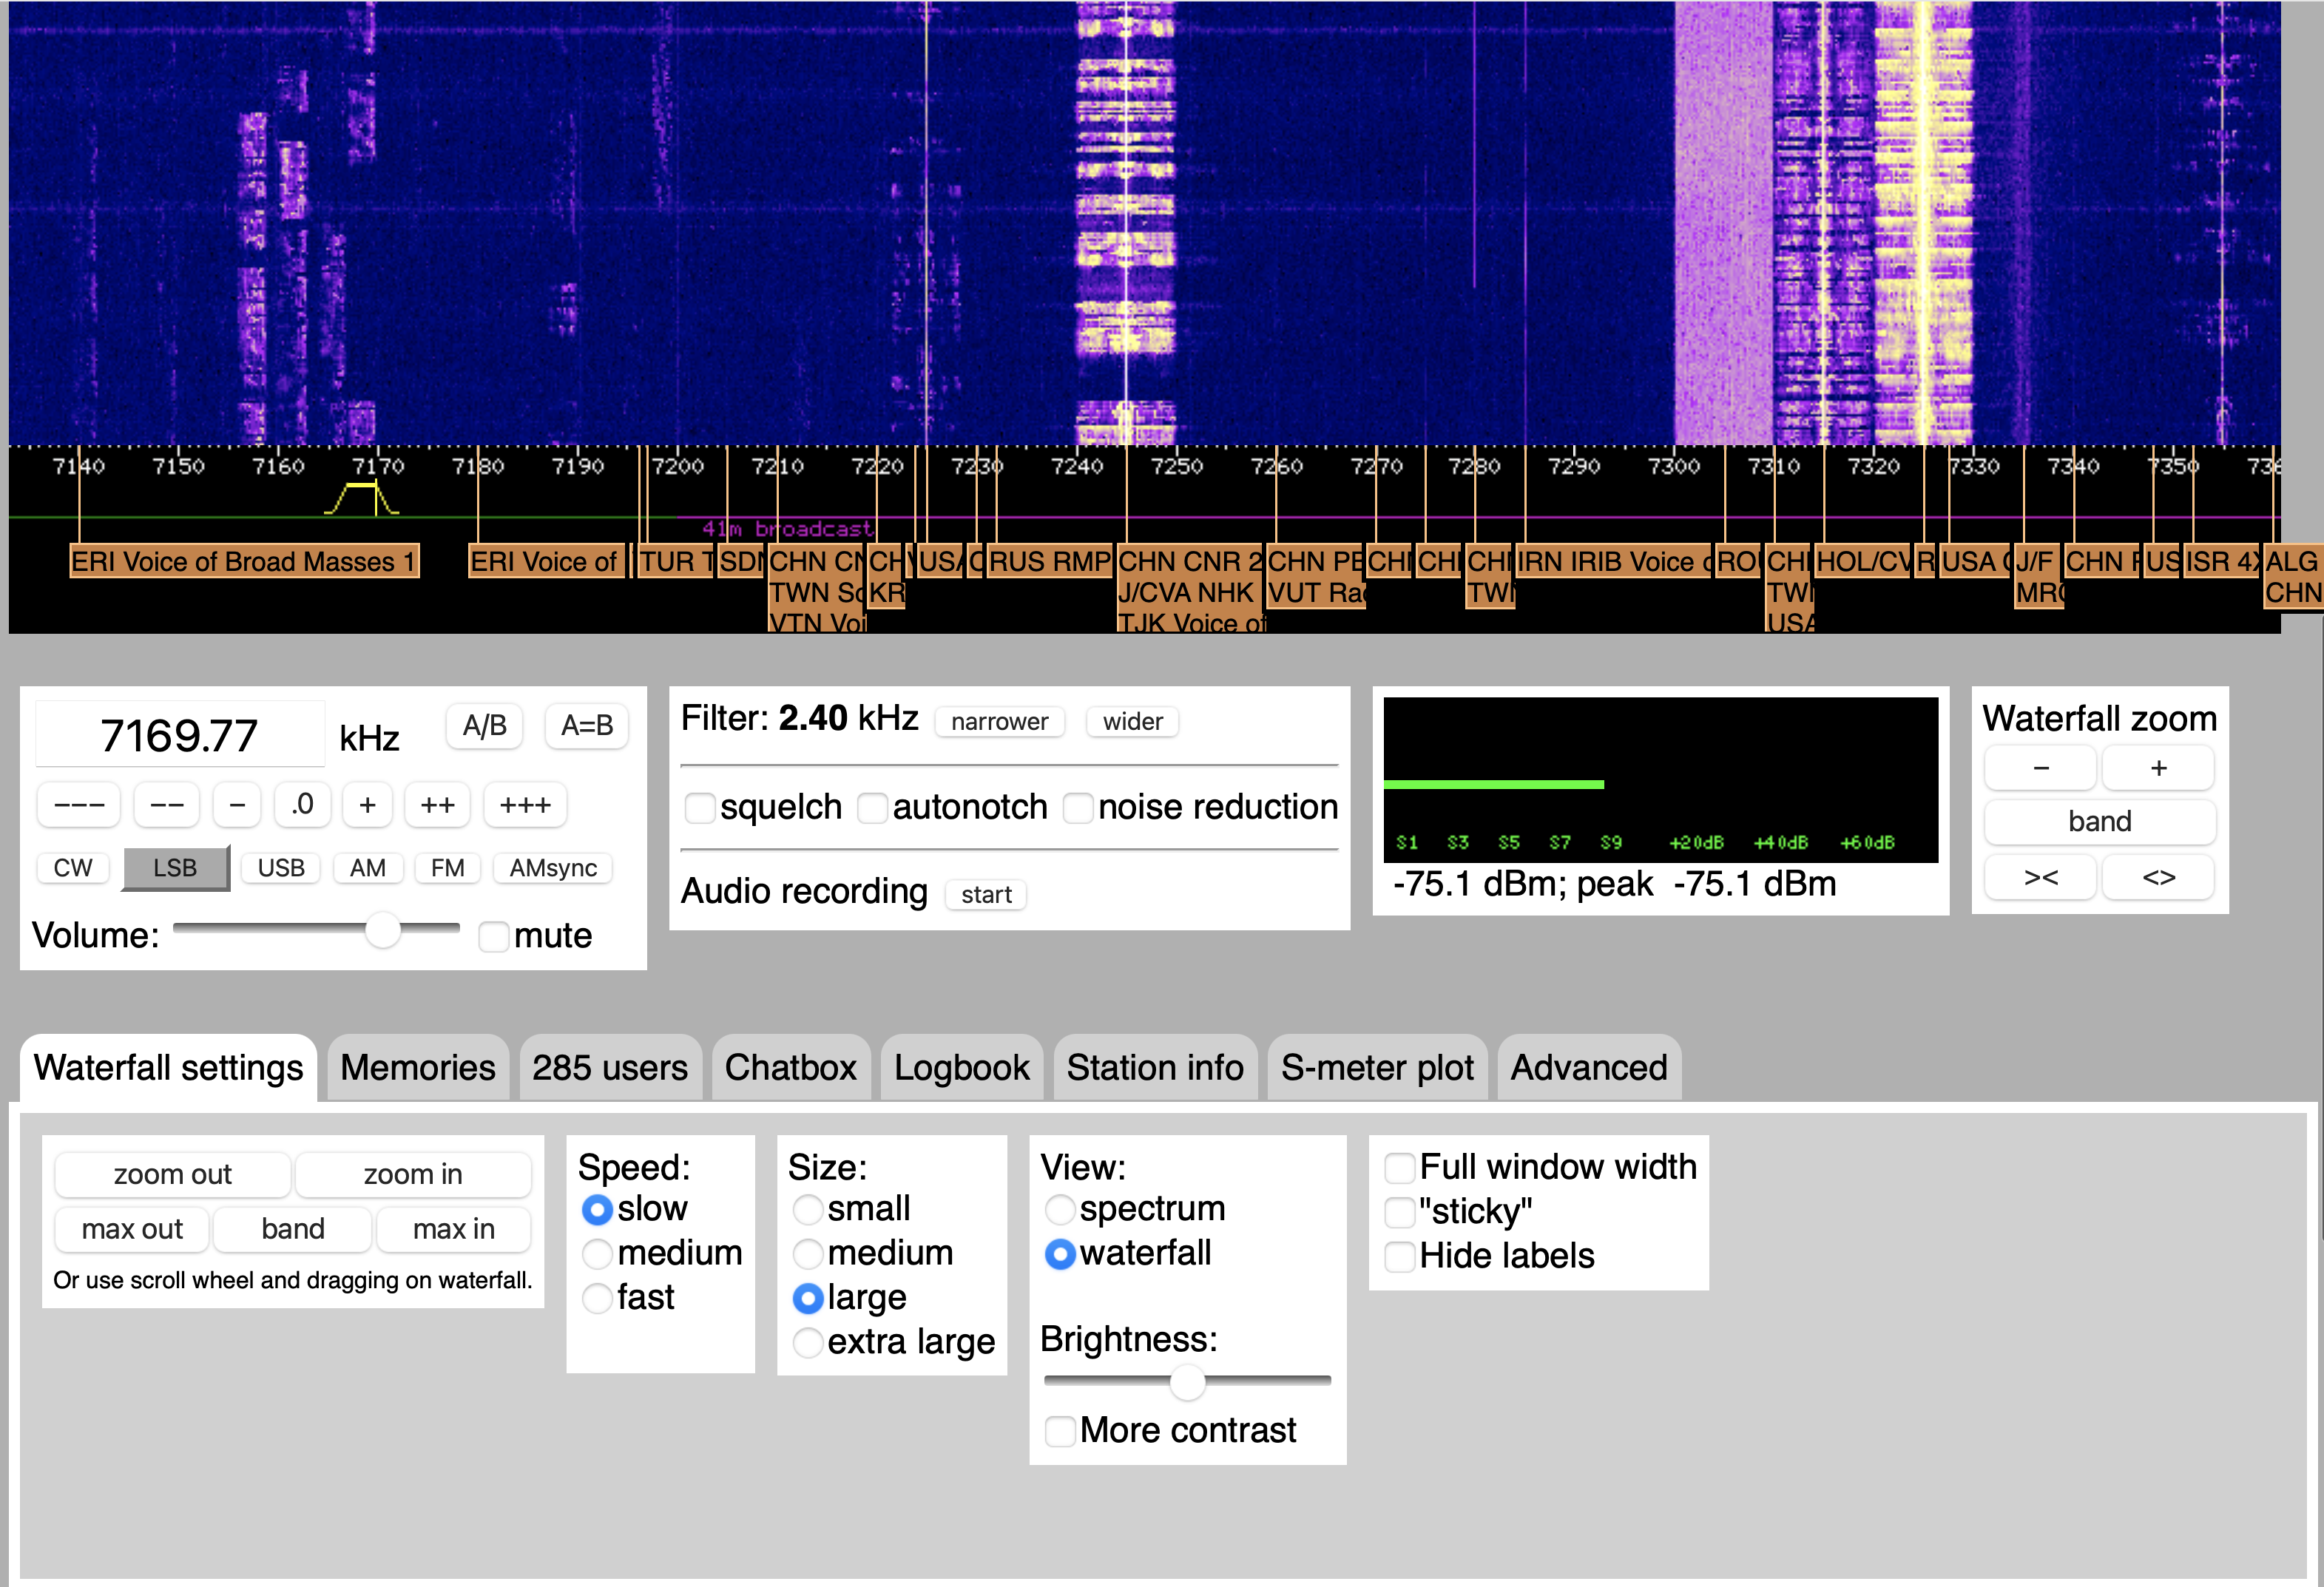Choose the spectrum view option
The image size is (2324, 1587).
click(1060, 1209)
